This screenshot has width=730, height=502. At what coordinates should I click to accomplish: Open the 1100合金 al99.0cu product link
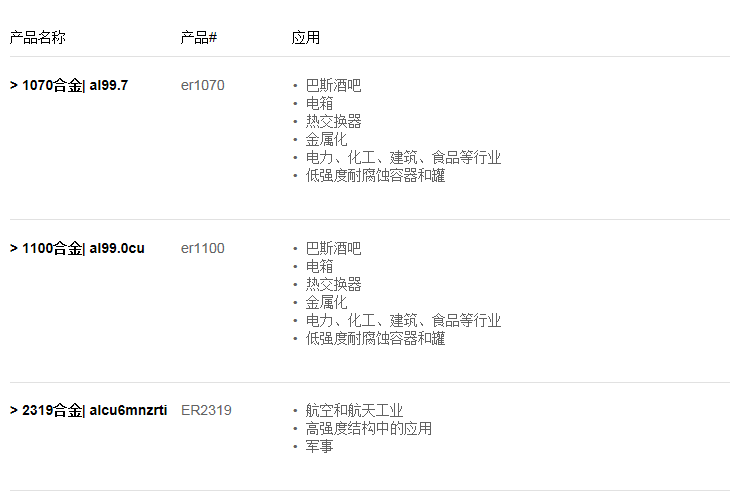click(x=77, y=248)
